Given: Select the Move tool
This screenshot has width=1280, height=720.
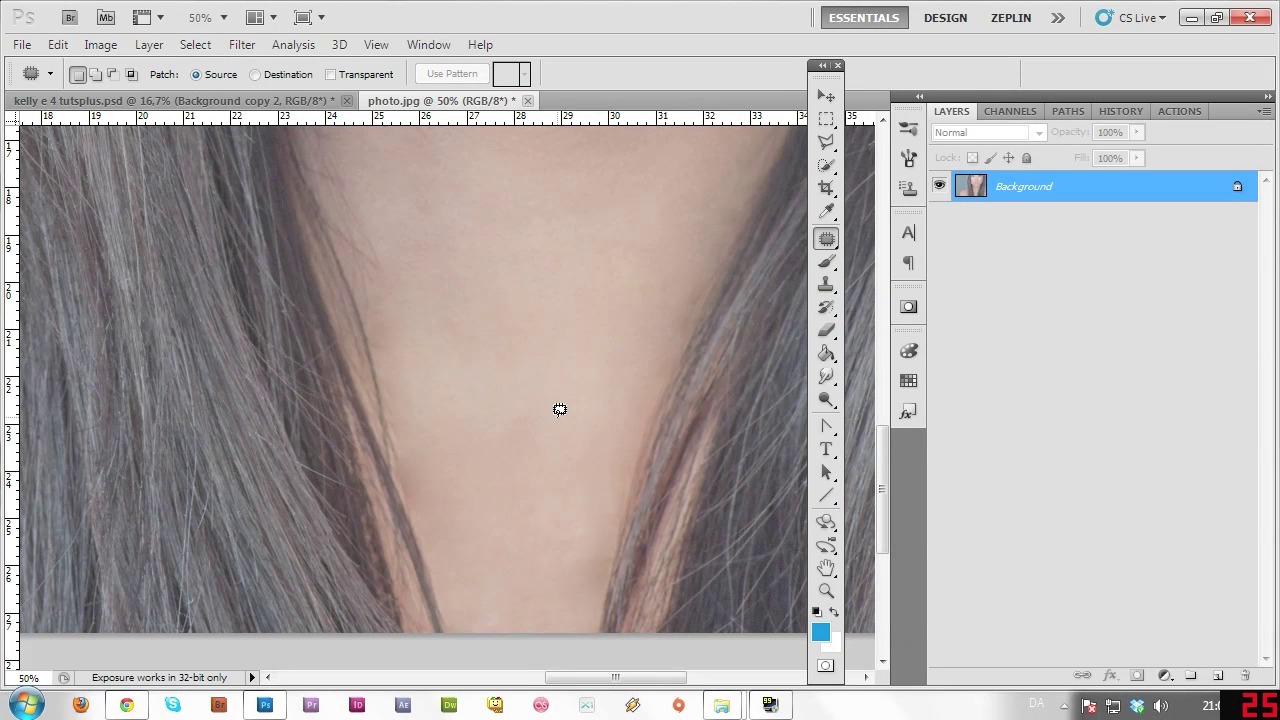Looking at the screenshot, I should point(826,96).
